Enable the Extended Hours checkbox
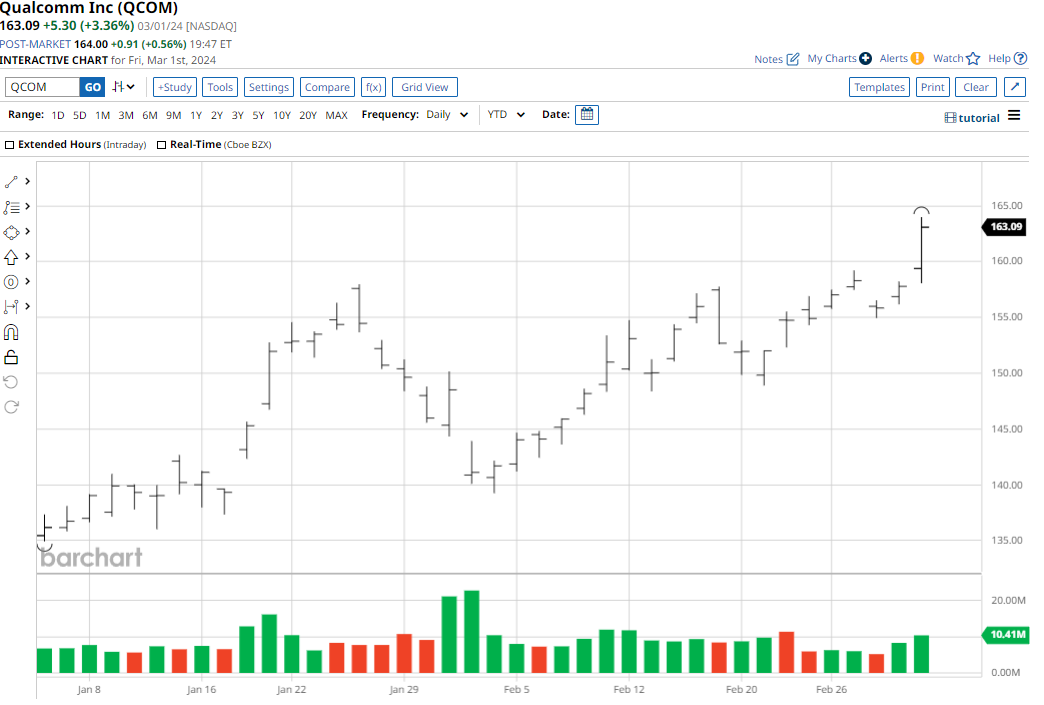1044x705 pixels. coord(10,145)
